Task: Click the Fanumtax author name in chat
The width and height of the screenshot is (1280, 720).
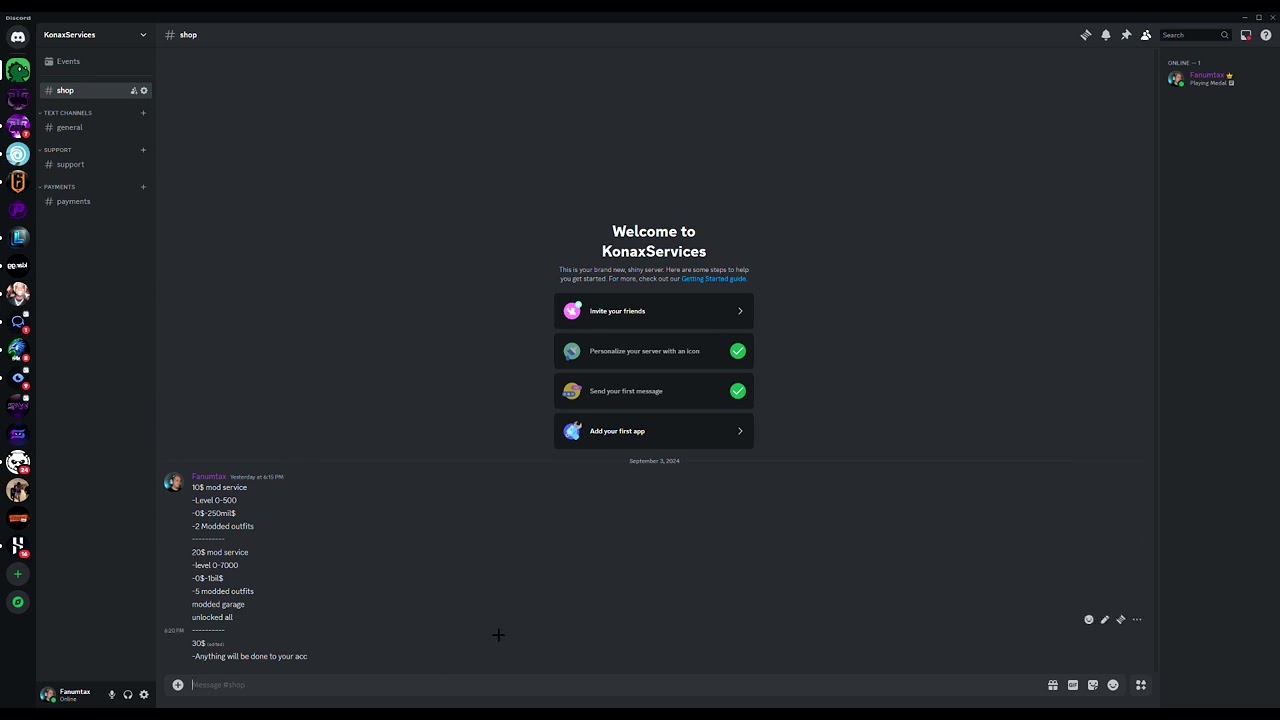Action: tap(209, 477)
